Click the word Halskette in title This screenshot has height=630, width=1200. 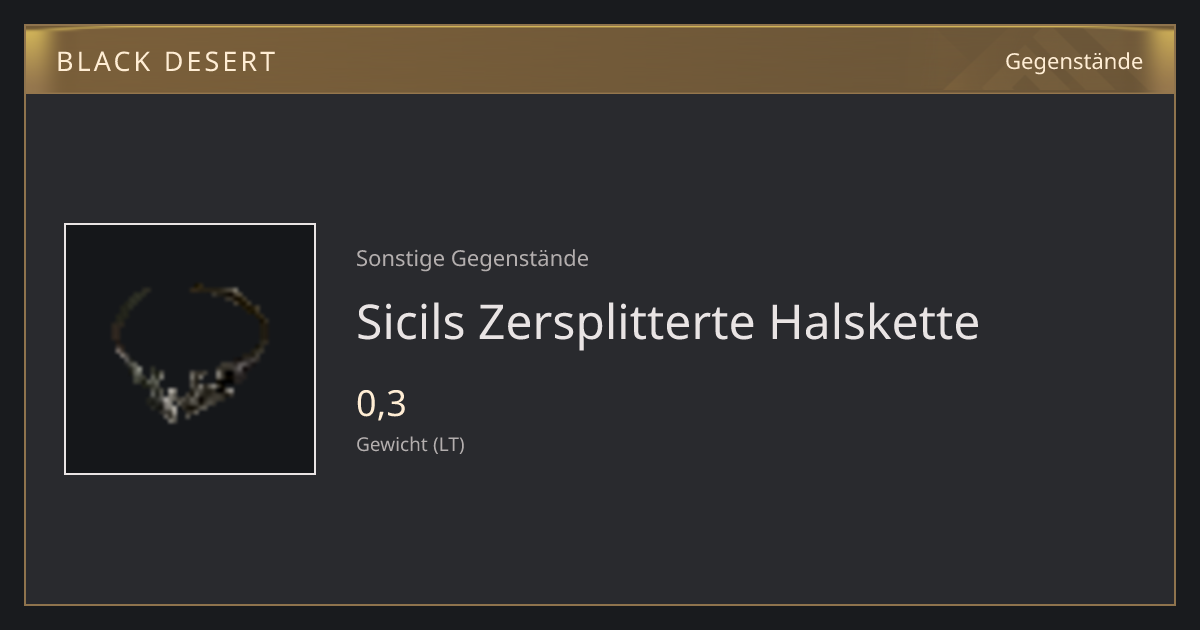(x=875, y=322)
